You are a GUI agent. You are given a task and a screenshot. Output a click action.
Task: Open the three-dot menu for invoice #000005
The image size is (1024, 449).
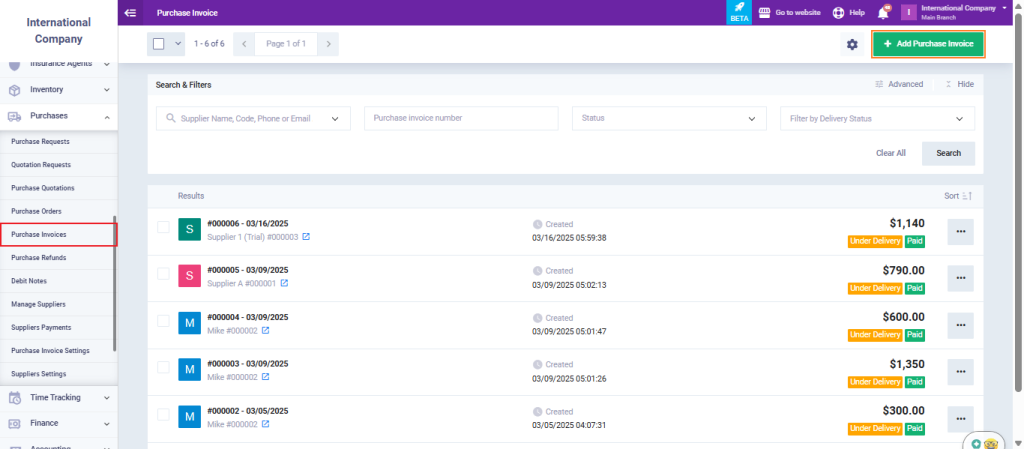coord(961,278)
